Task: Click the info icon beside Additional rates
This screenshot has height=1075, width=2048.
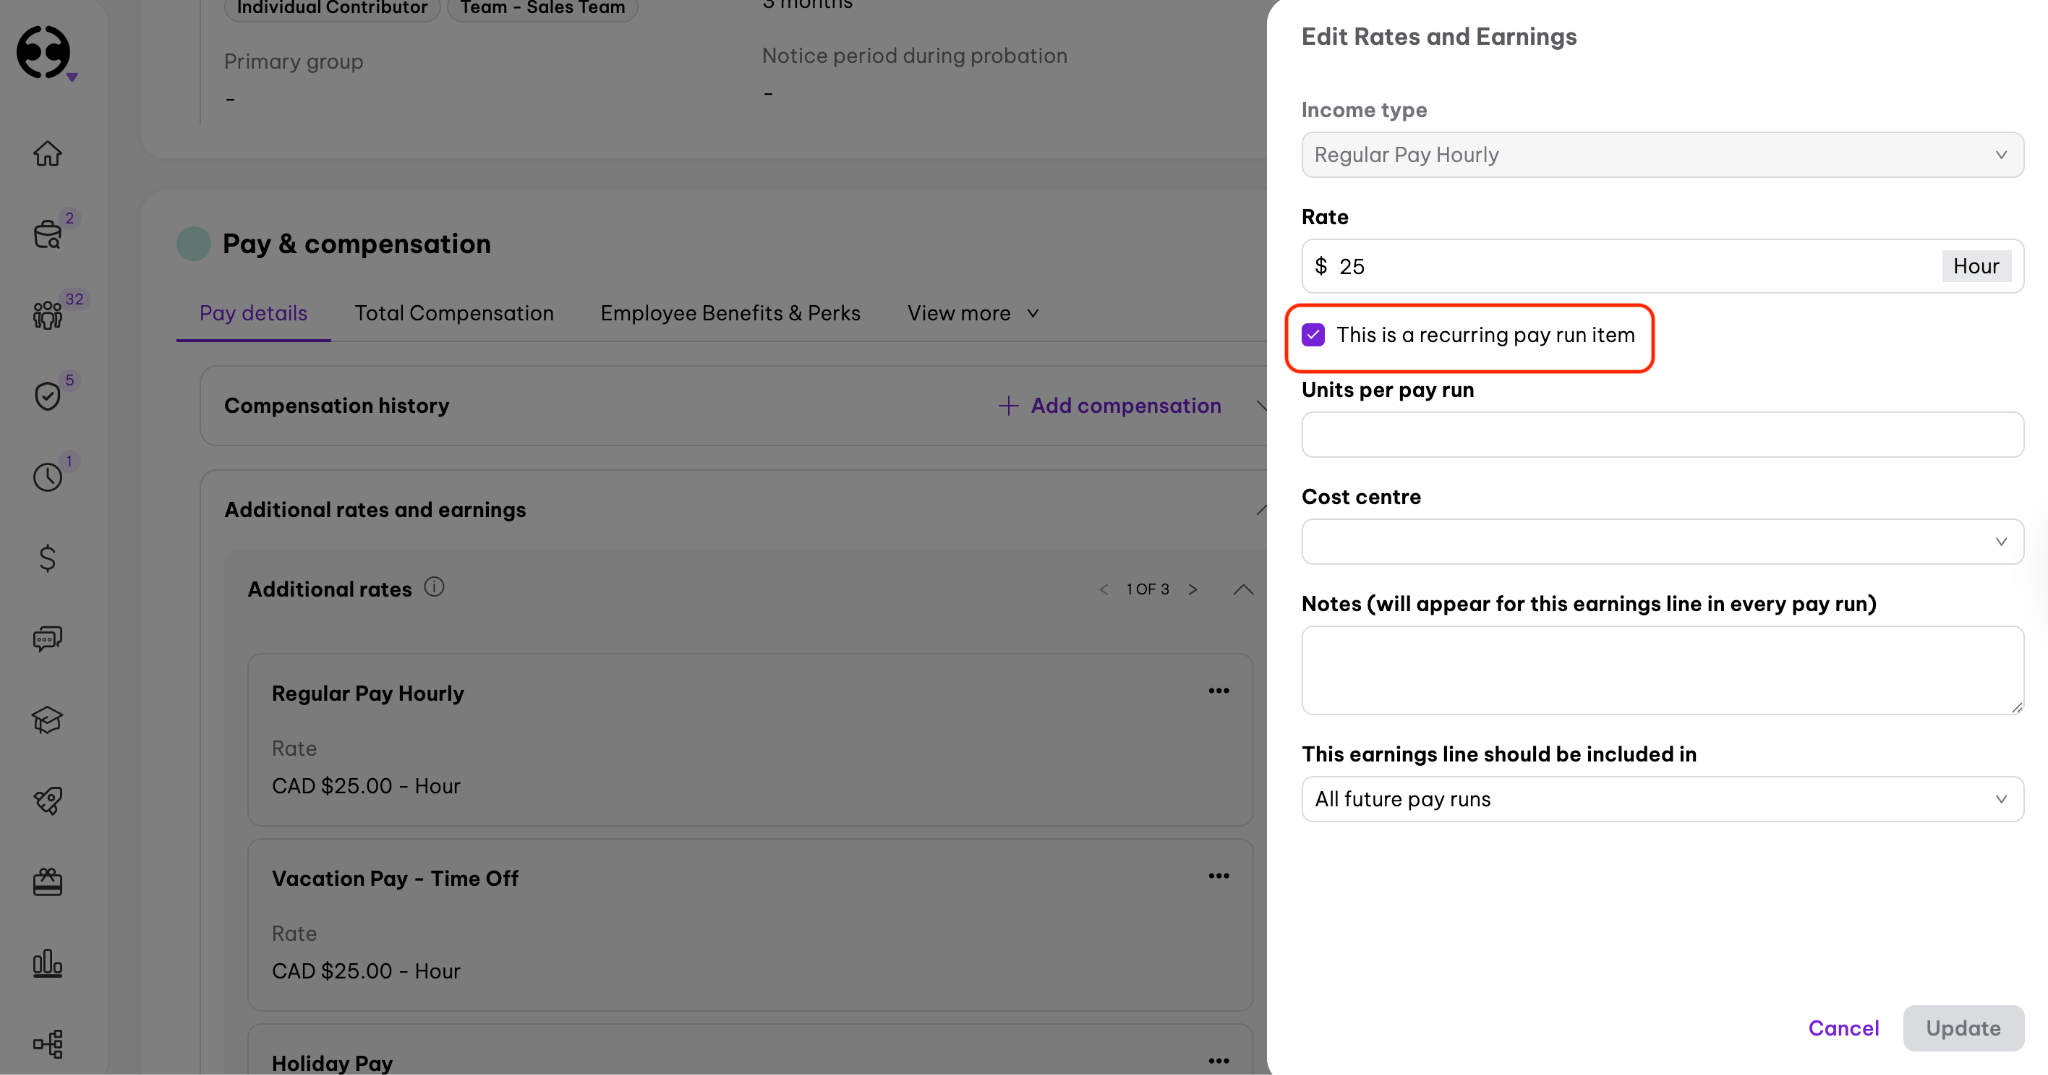Action: coord(434,587)
